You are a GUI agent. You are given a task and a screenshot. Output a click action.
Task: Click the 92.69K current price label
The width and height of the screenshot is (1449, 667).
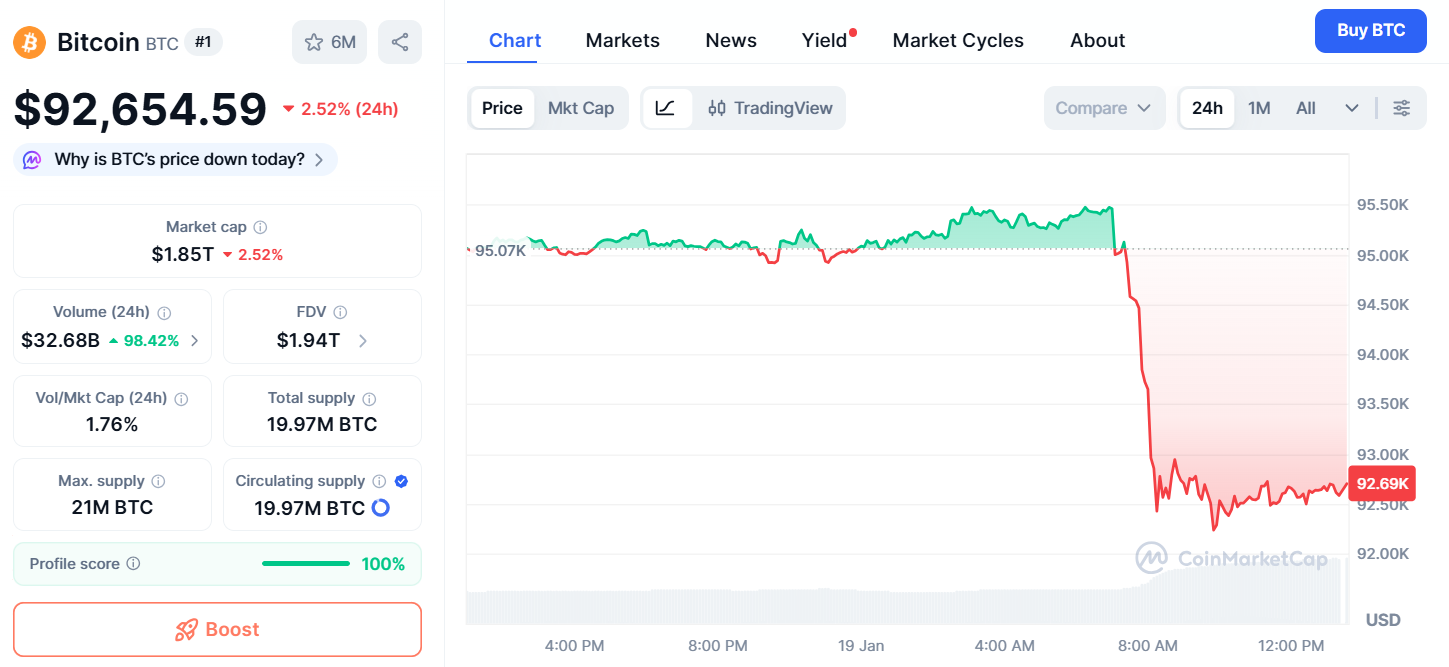tap(1381, 485)
